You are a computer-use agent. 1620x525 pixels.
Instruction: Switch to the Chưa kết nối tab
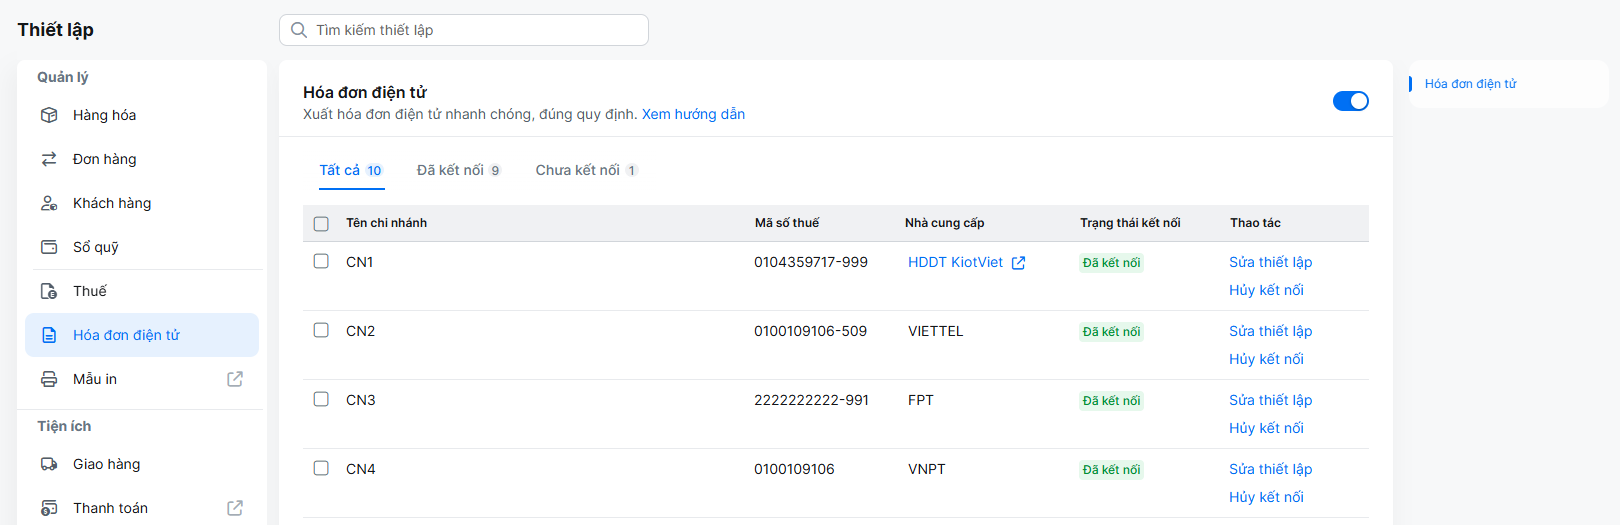(x=586, y=170)
